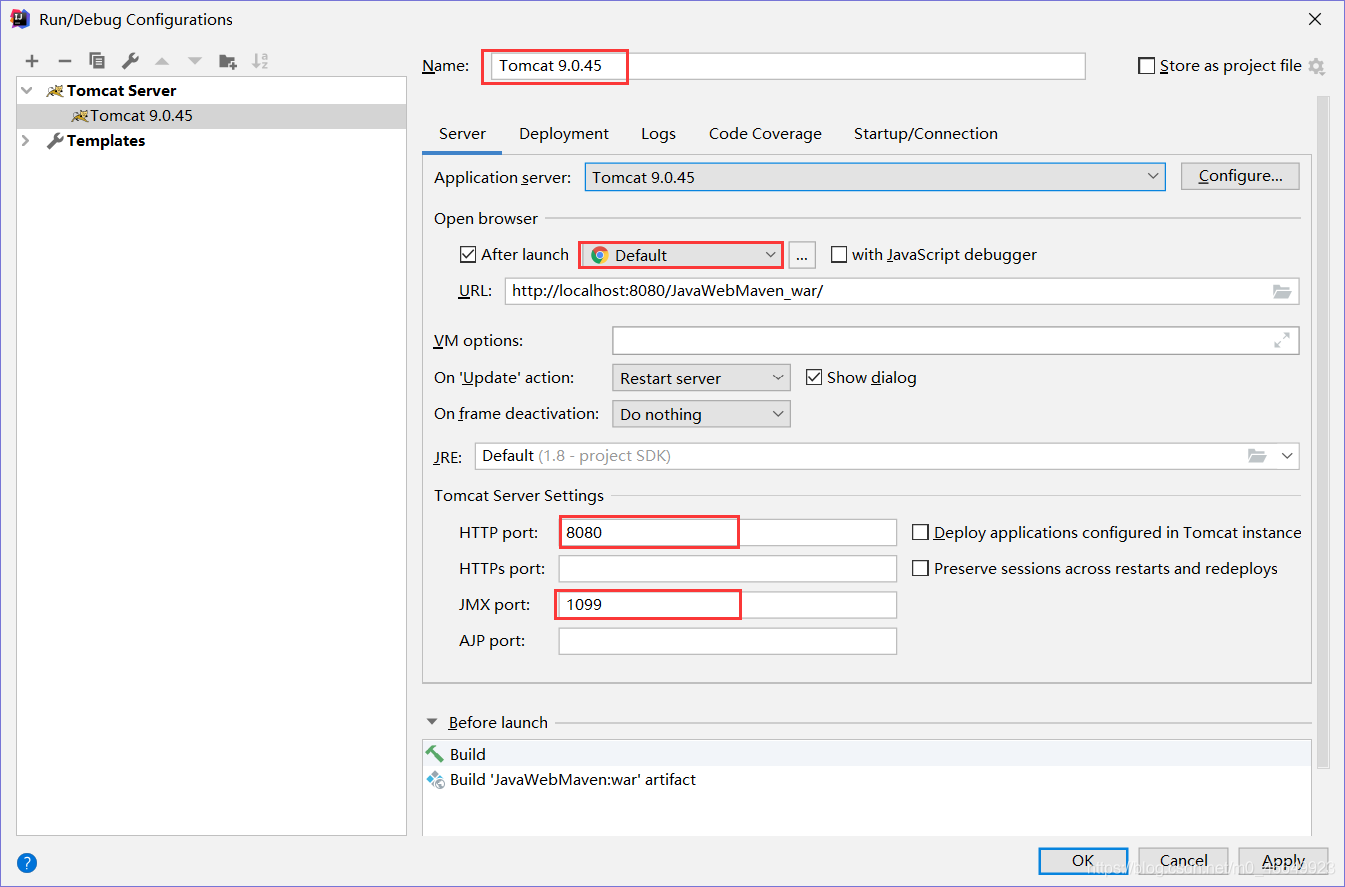The image size is (1345, 887).
Task: Click the Add New Configuration plus icon
Action: (32, 62)
